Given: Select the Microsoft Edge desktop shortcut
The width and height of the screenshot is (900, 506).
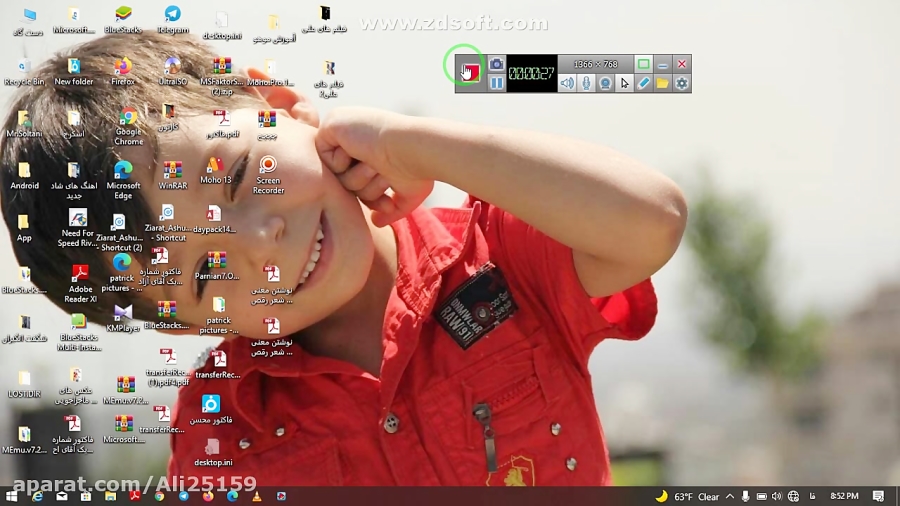Looking at the screenshot, I should 123,180.
